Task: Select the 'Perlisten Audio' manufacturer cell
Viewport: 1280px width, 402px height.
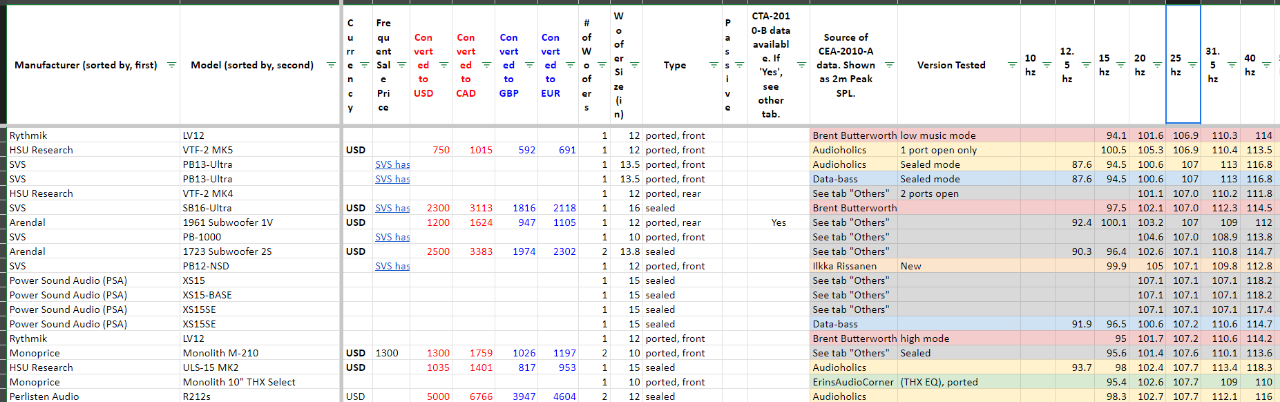Action: pyautogui.click(x=92, y=396)
